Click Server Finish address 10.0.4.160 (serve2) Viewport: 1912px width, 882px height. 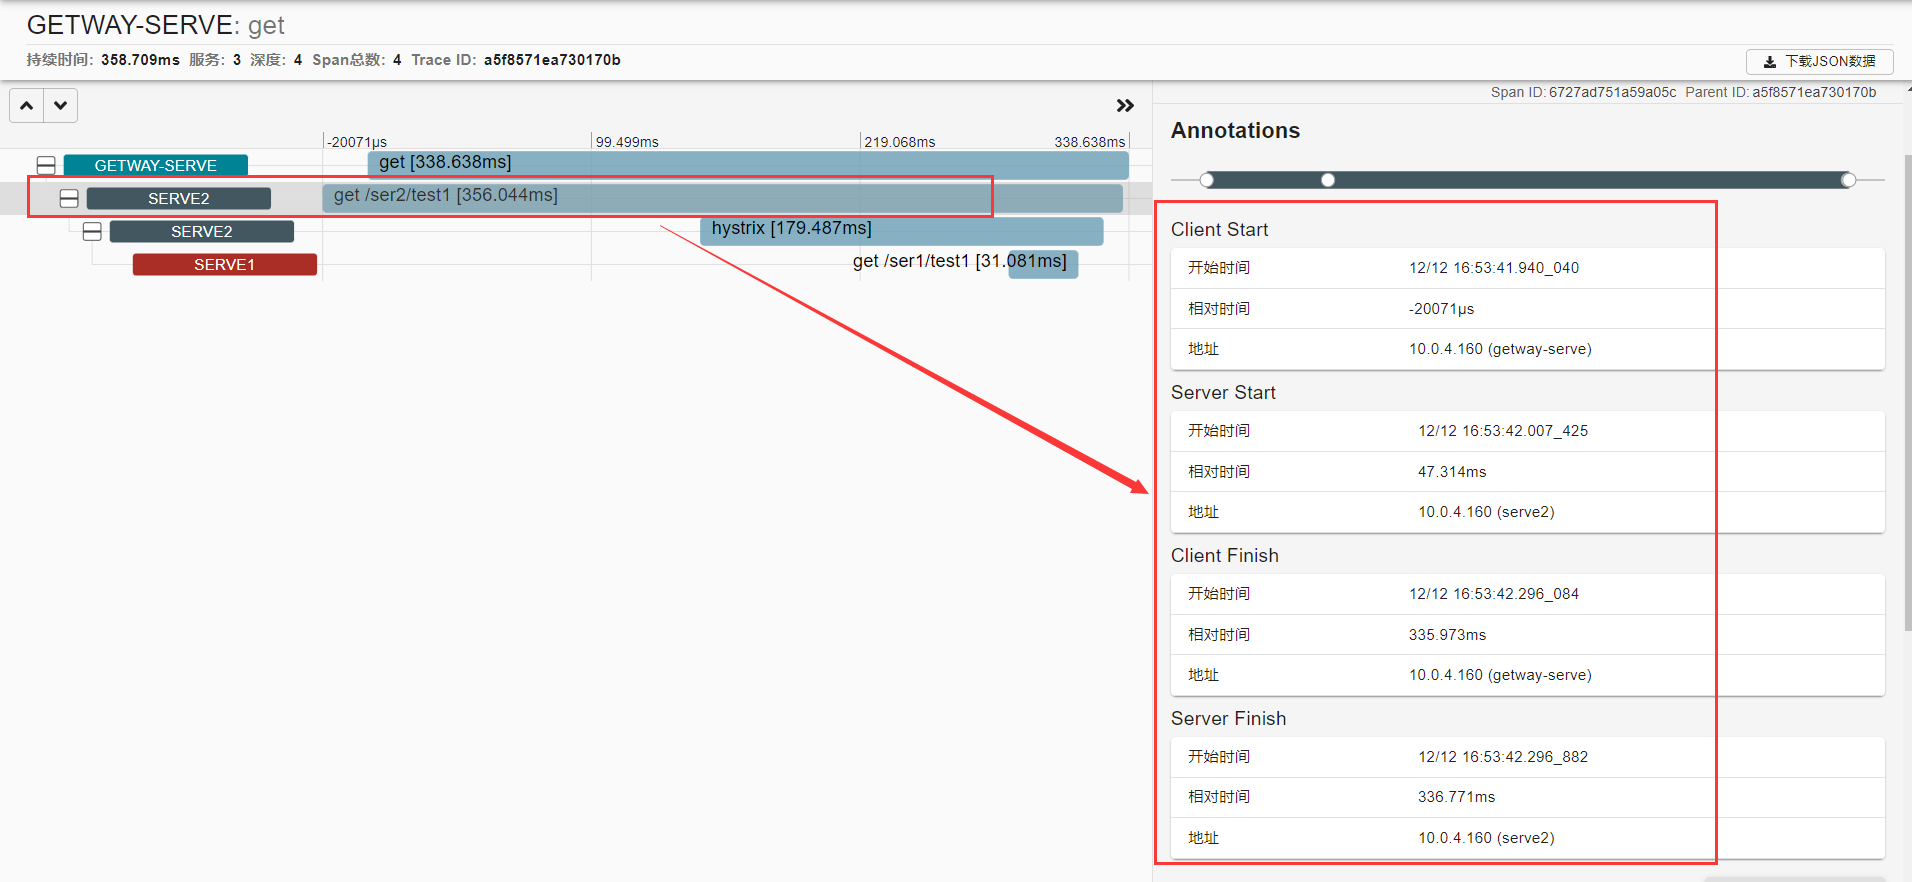tap(1486, 838)
